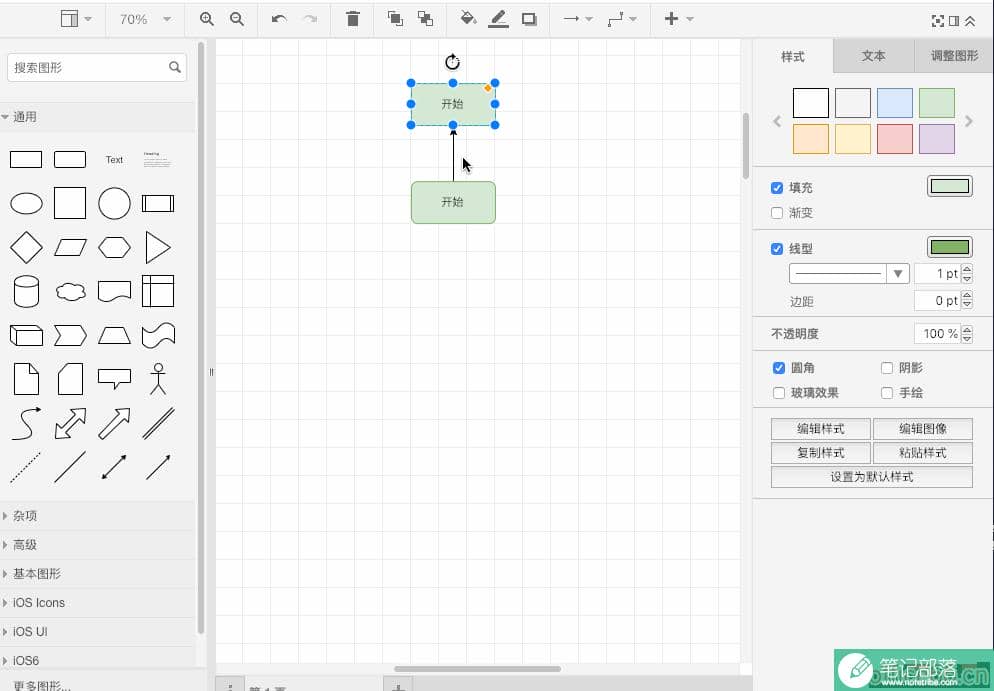The height and width of the screenshot is (691, 994).
Task: Click the 粘贴样式 button
Action: 923,453
